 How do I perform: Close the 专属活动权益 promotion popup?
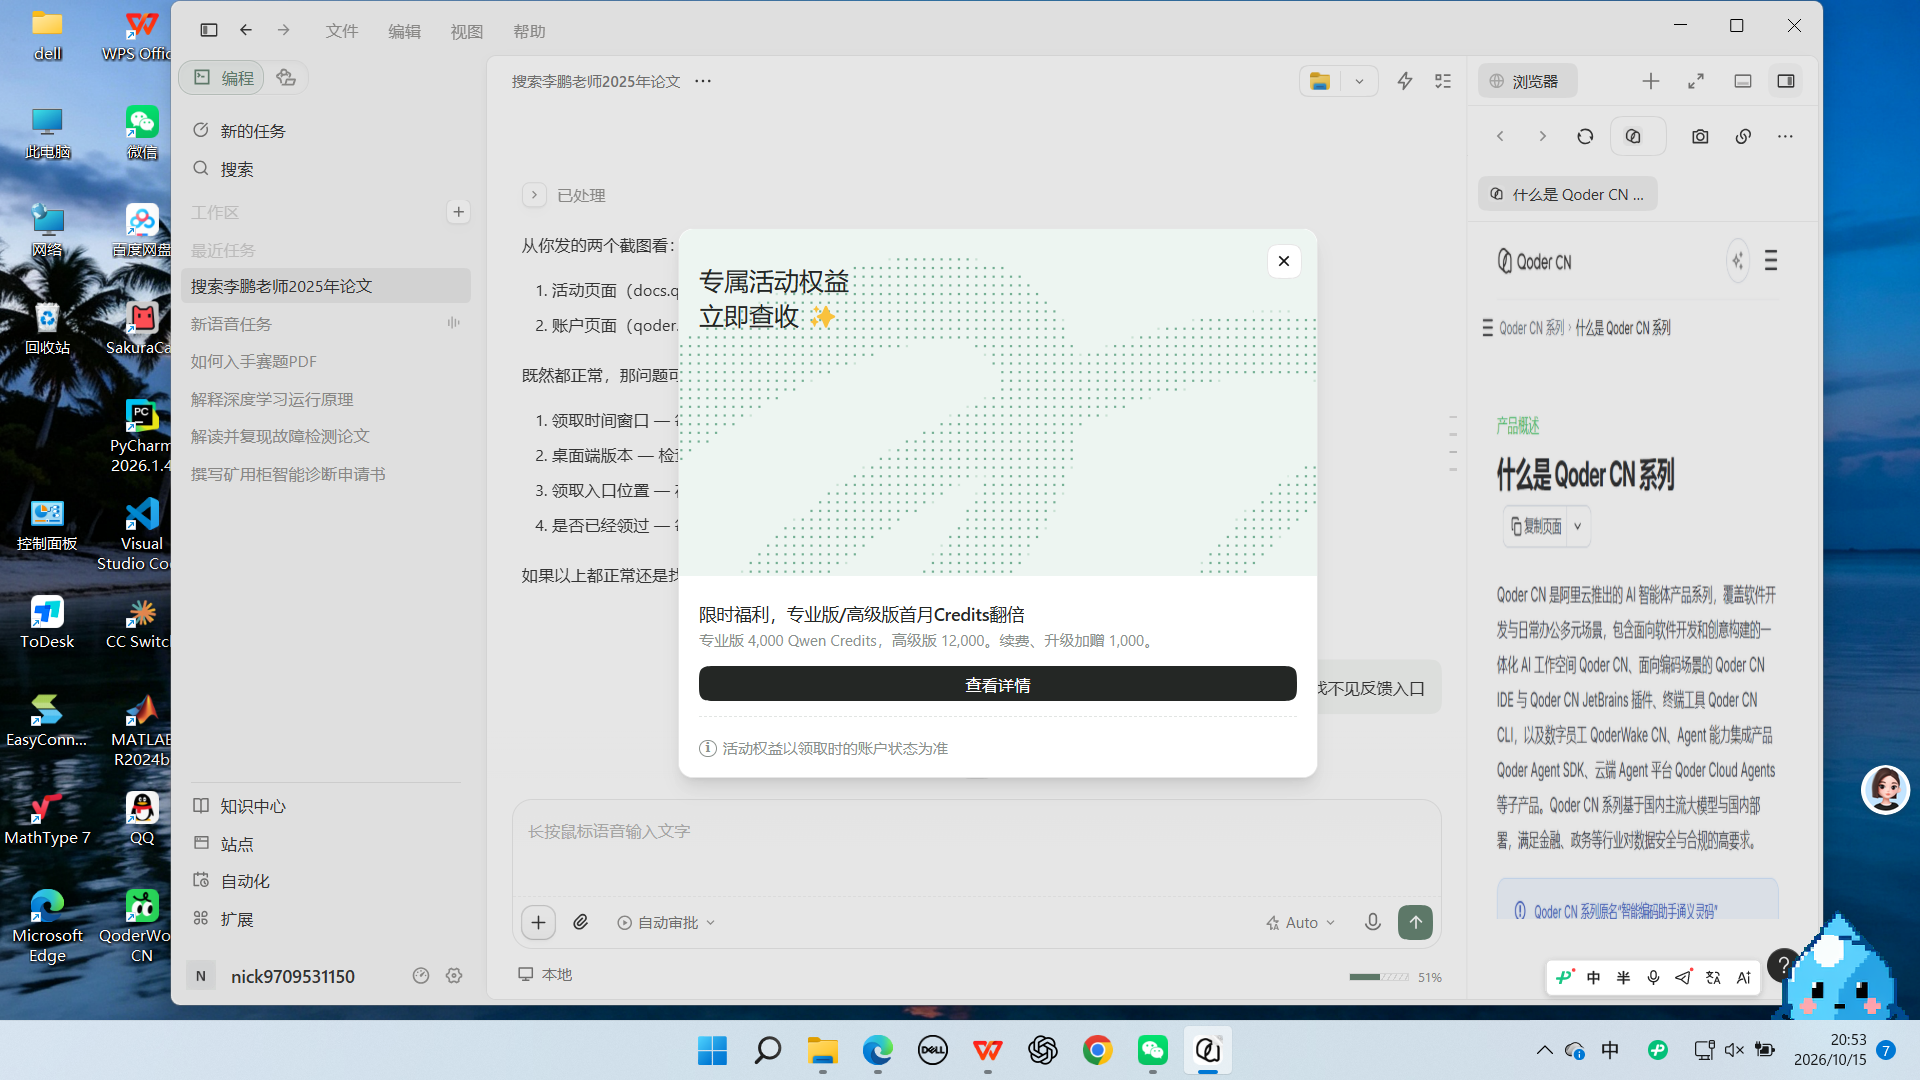coord(1284,261)
